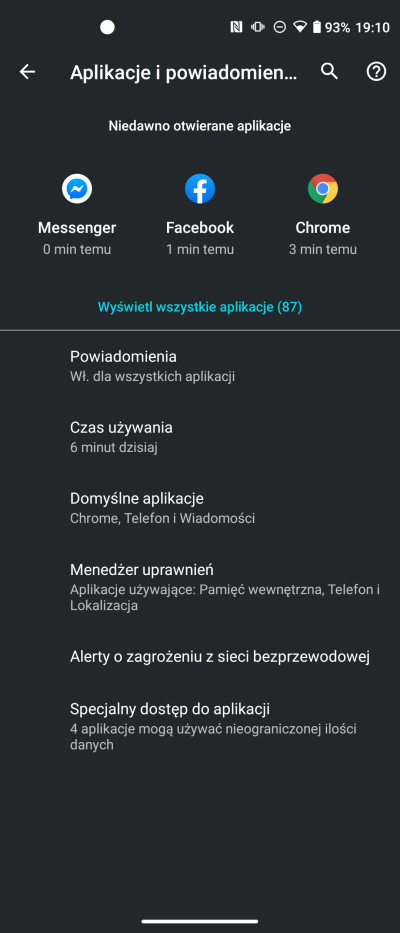This screenshot has width=400, height=933.
Task: Tap the Wi-Fi status icon
Action: point(300,27)
